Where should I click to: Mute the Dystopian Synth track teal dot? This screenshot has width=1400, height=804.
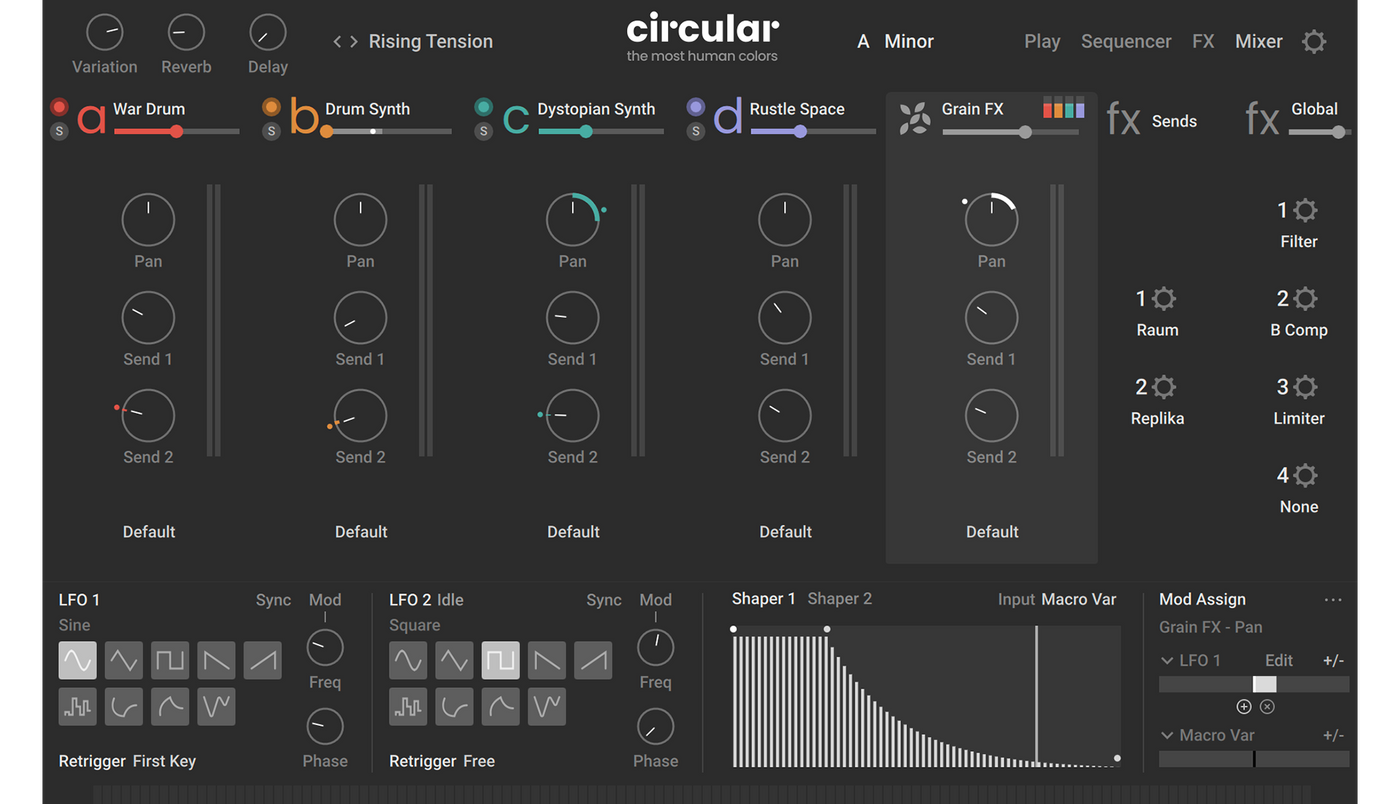tap(483, 107)
